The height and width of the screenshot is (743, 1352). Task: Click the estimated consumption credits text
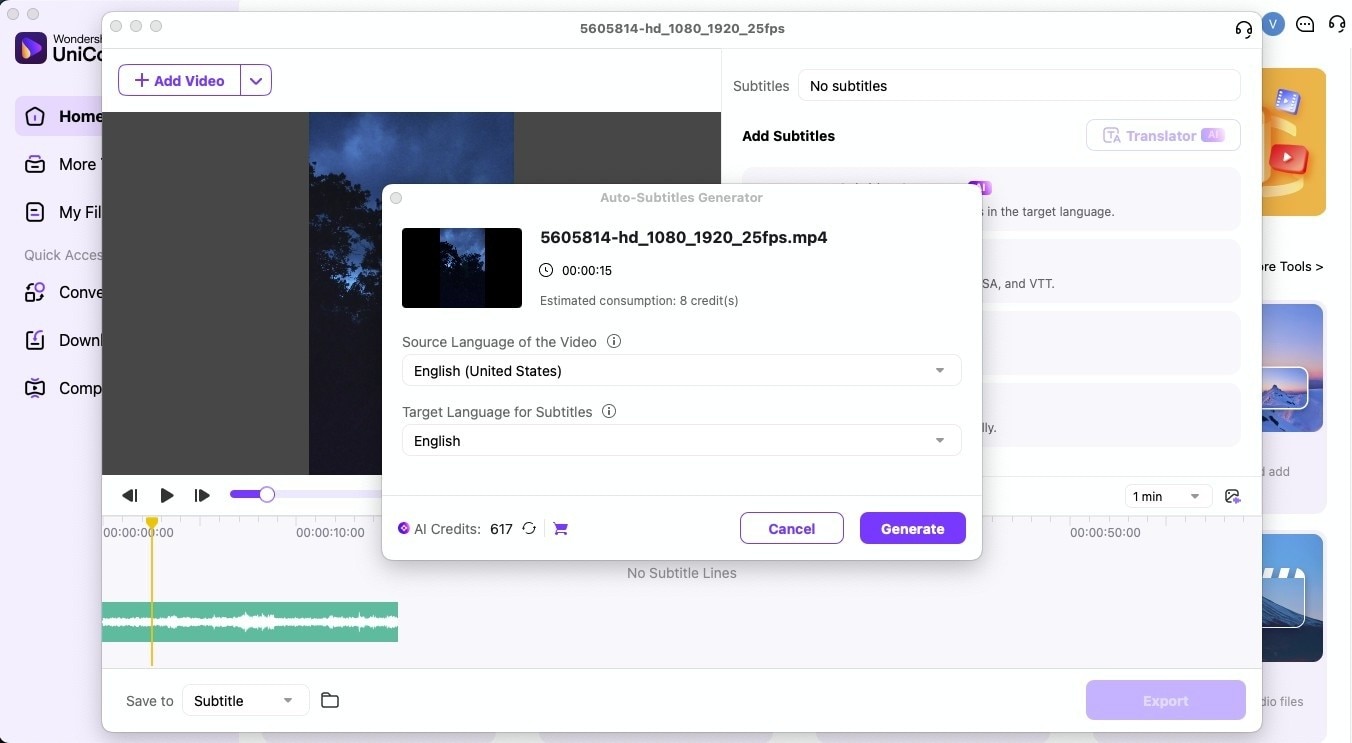[639, 300]
